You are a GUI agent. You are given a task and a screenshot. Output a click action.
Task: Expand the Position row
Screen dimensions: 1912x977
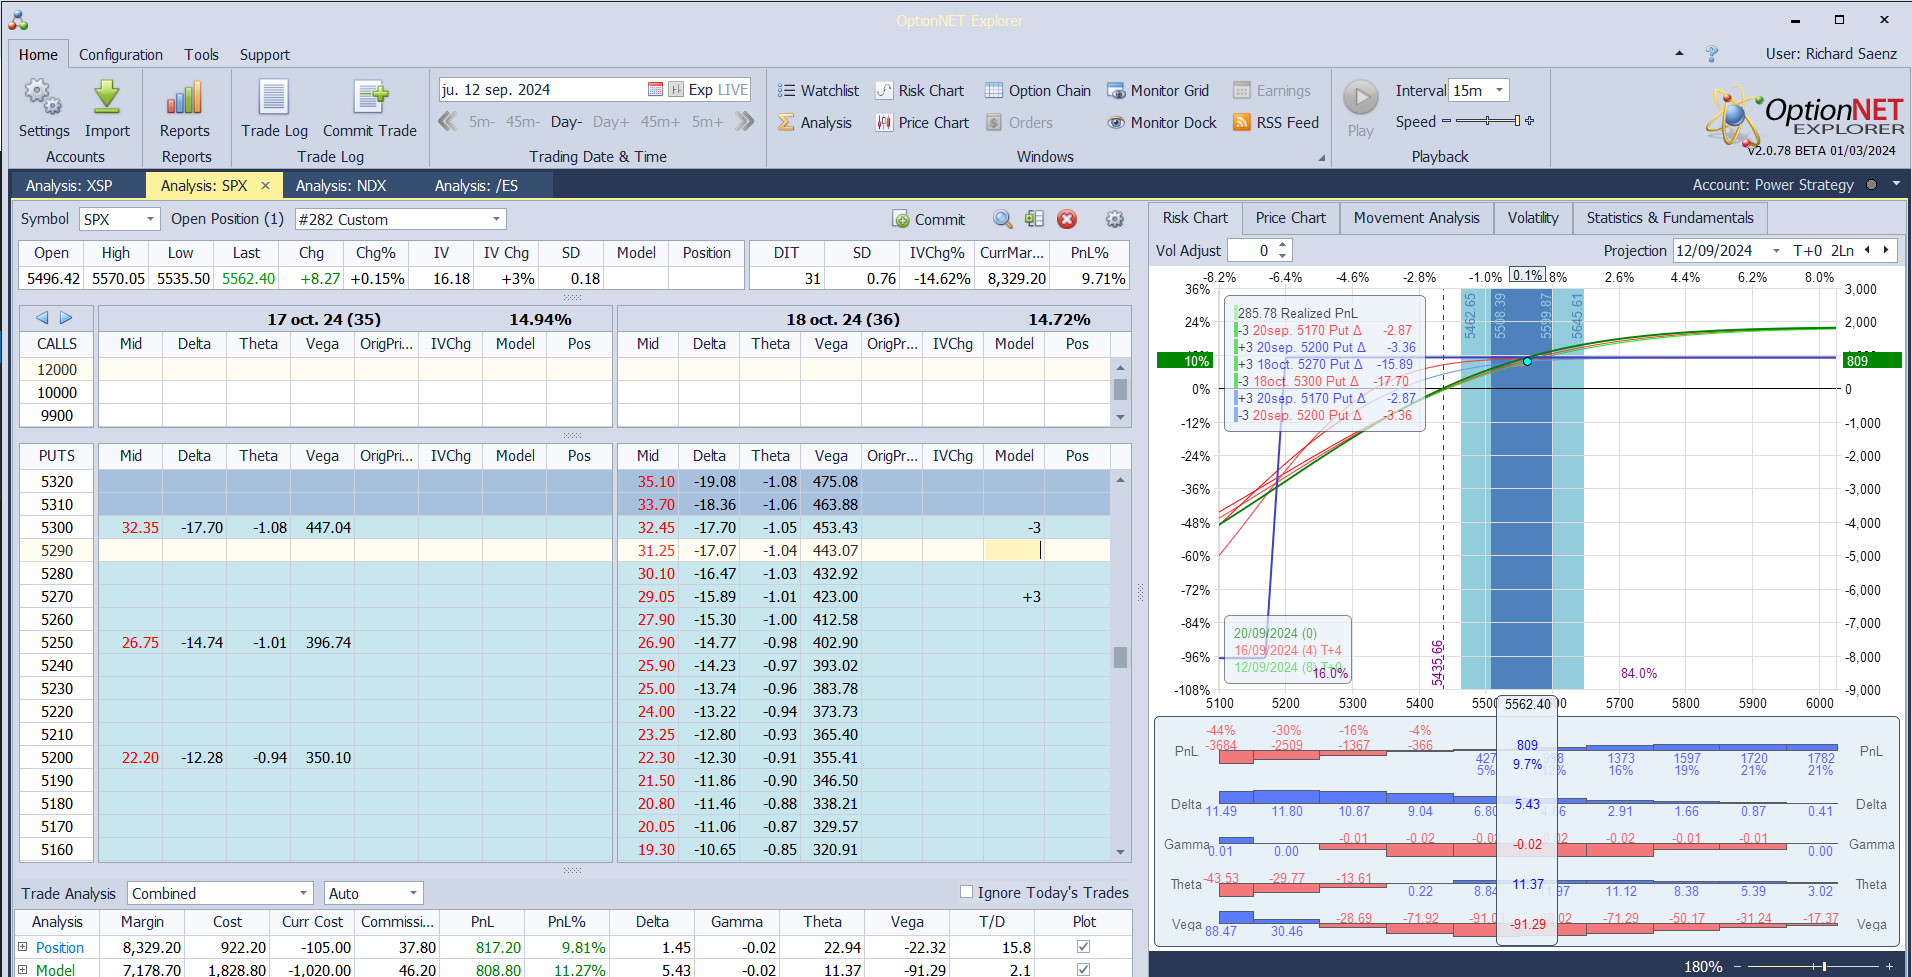pos(23,947)
